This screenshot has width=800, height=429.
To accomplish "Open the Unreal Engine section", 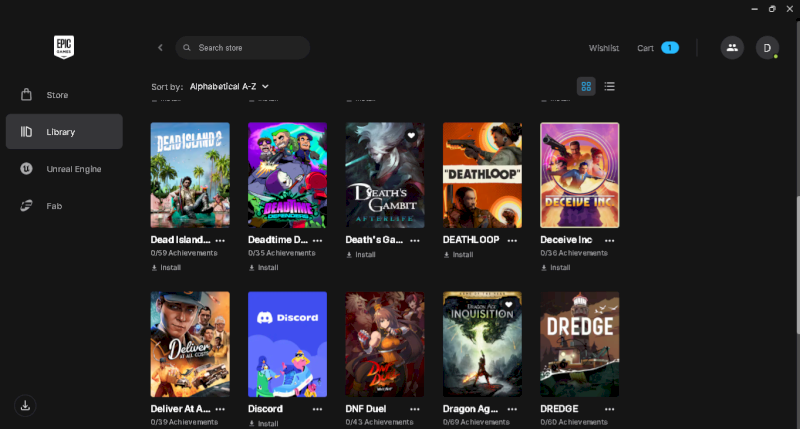I will pyautogui.click(x=64, y=169).
